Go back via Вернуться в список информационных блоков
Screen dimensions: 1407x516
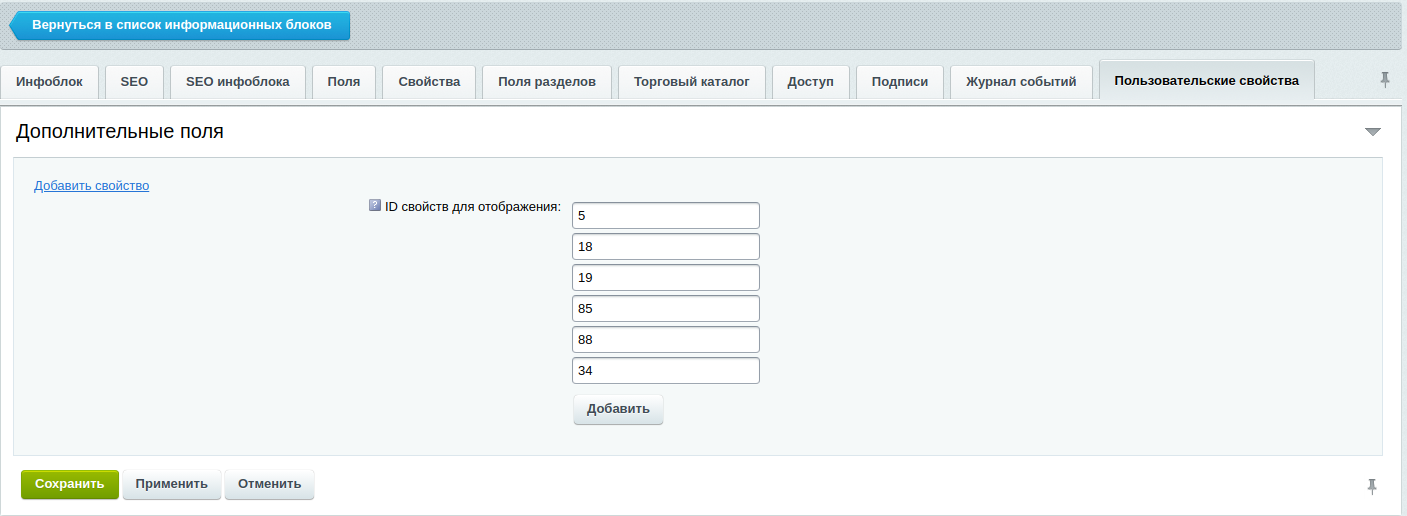coord(180,25)
